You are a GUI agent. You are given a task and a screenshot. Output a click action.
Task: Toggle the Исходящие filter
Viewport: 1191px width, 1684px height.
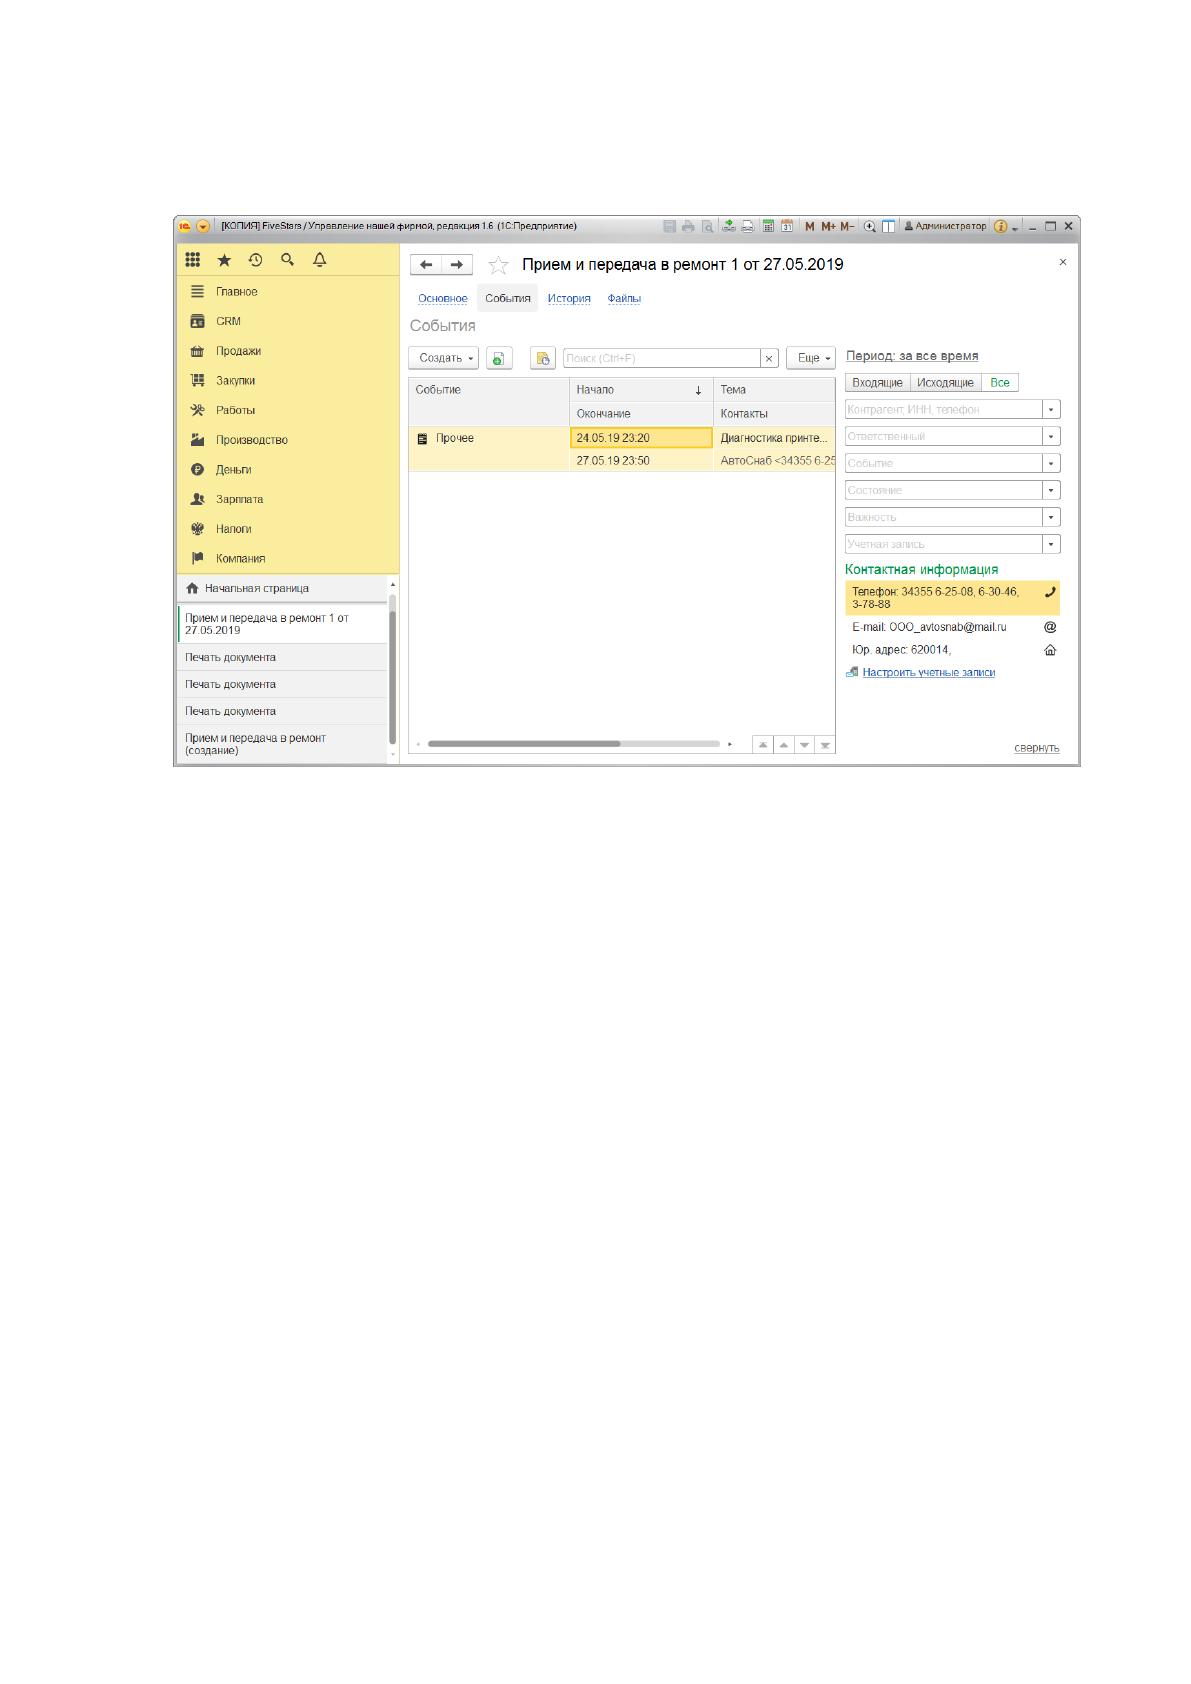point(945,383)
